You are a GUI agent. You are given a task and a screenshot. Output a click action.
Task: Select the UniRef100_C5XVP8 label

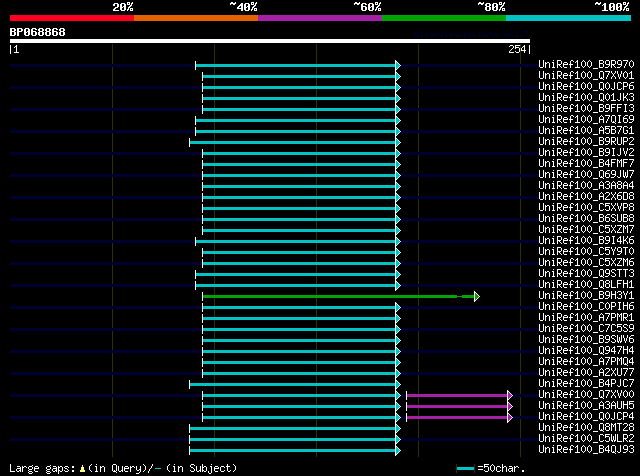pos(586,207)
